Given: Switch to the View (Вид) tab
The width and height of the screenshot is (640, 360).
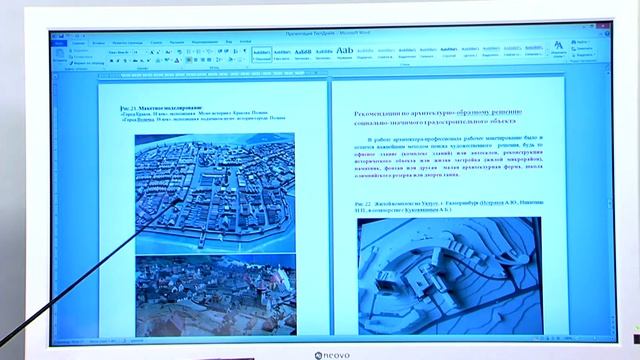Looking at the screenshot, I should [229, 42].
